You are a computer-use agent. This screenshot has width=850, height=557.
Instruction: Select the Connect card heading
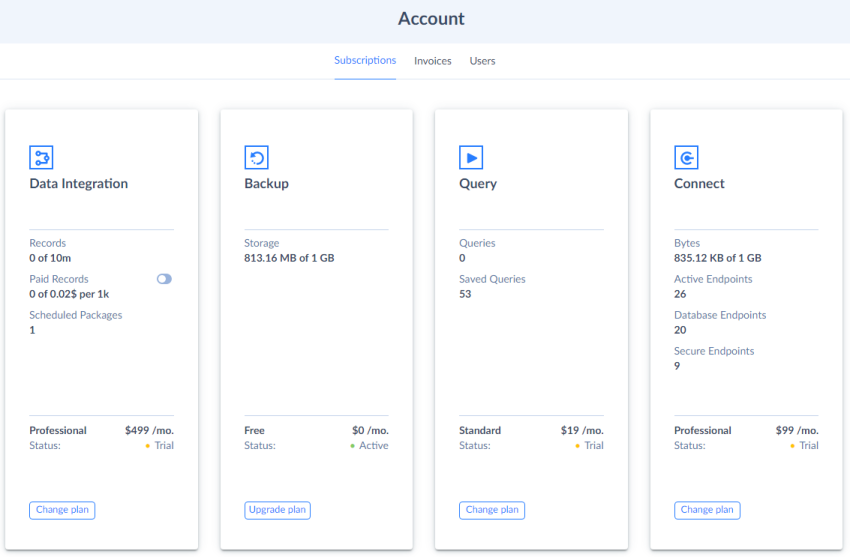(699, 184)
